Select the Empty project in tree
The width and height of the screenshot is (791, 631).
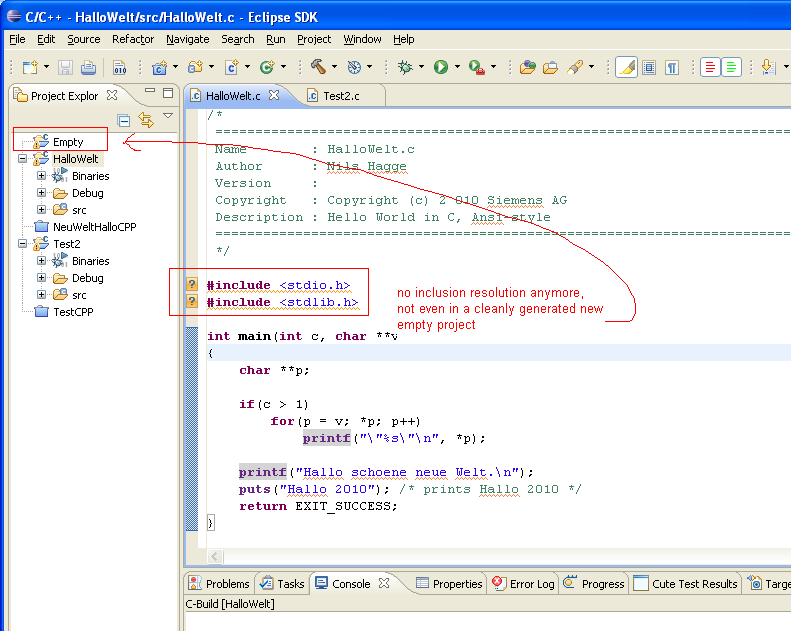(68, 142)
